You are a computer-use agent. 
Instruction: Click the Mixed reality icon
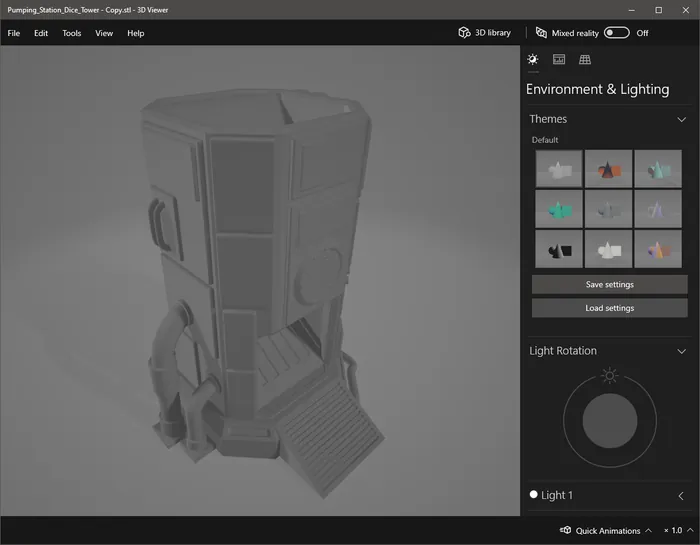click(541, 33)
